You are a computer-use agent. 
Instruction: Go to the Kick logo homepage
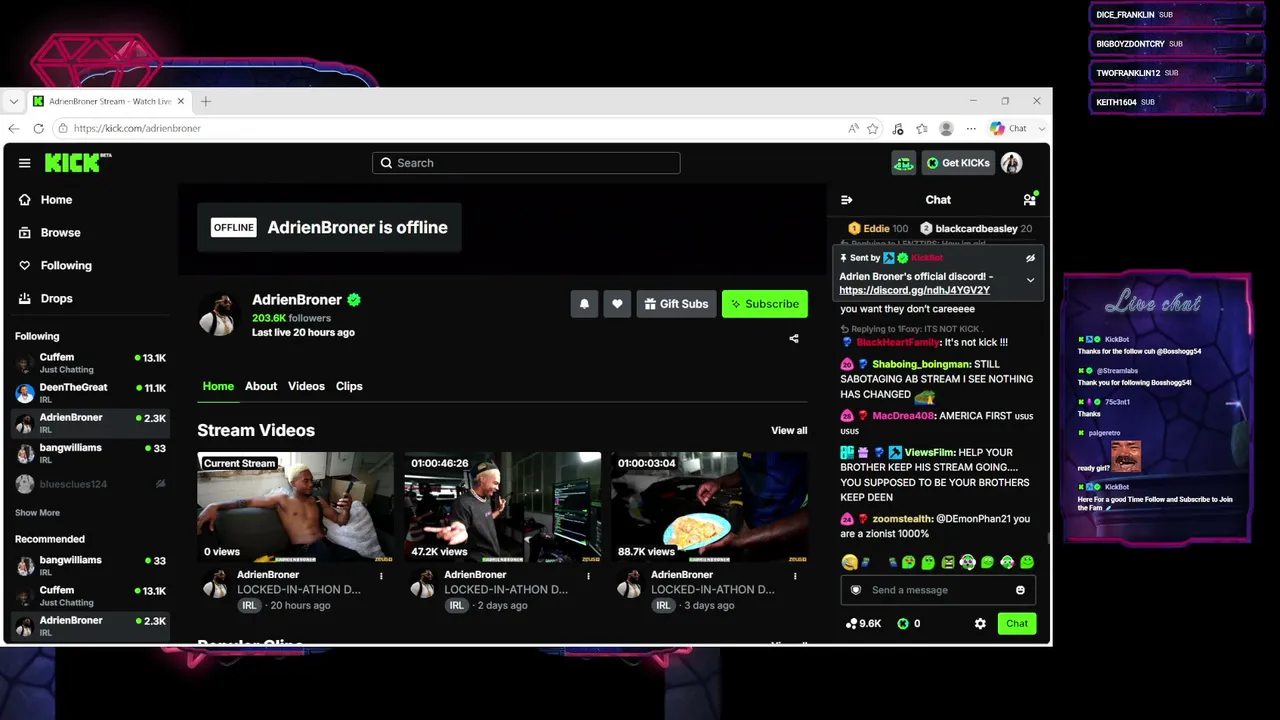click(77, 163)
